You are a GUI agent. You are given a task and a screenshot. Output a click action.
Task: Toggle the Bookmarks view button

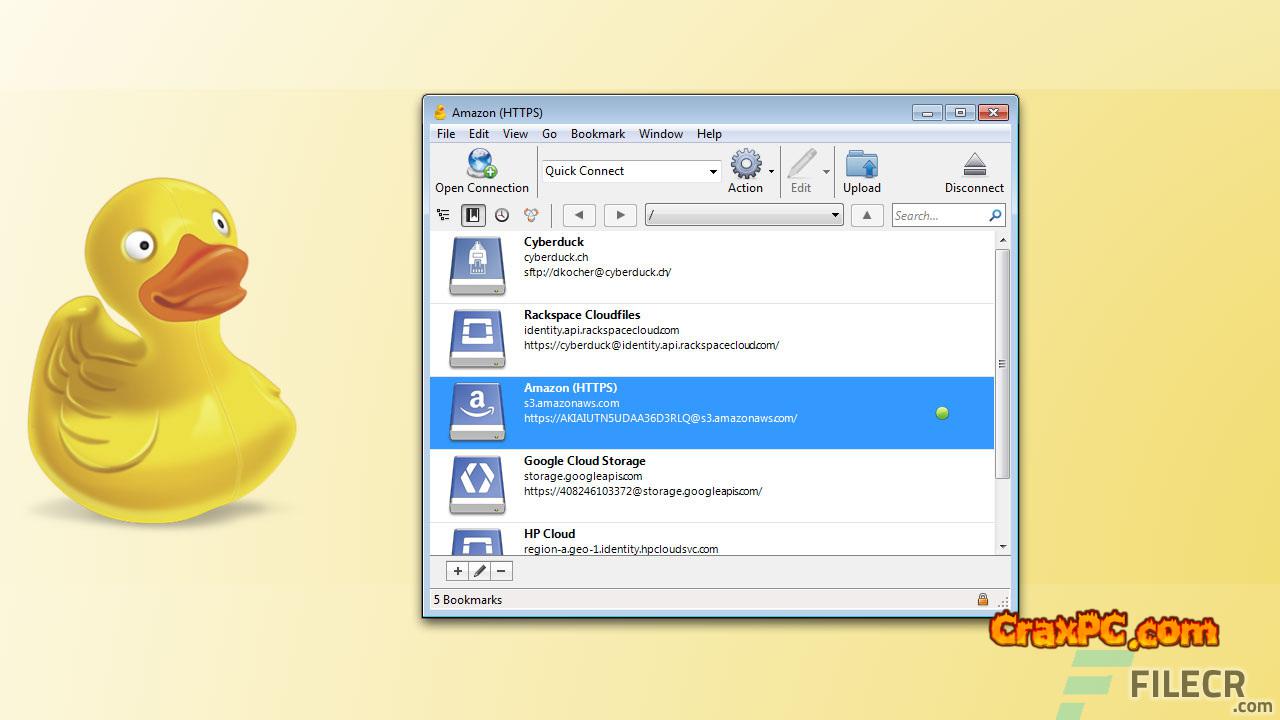tap(473, 215)
